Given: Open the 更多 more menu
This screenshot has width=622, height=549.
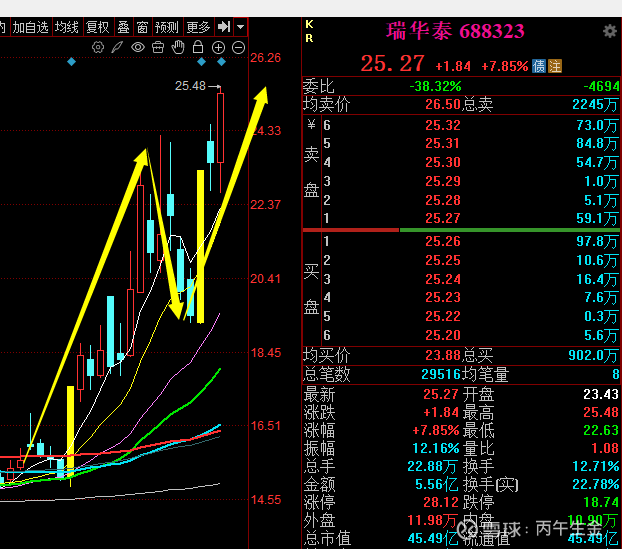Looking at the screenshot, I should pos(198,27).
